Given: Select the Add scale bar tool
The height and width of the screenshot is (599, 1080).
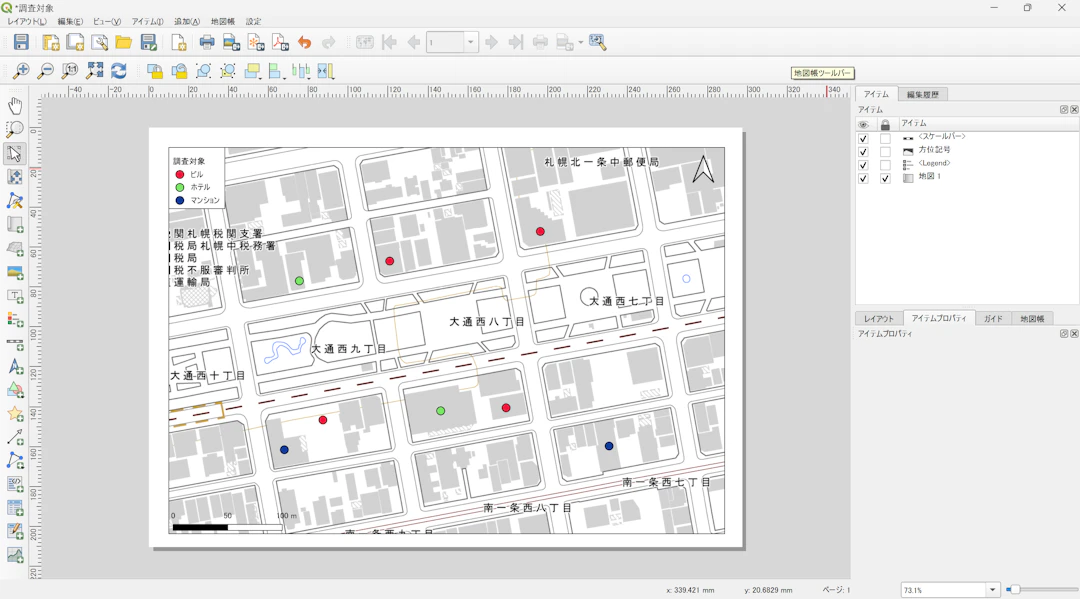Looking at the screenshot, I should point(14,344).
